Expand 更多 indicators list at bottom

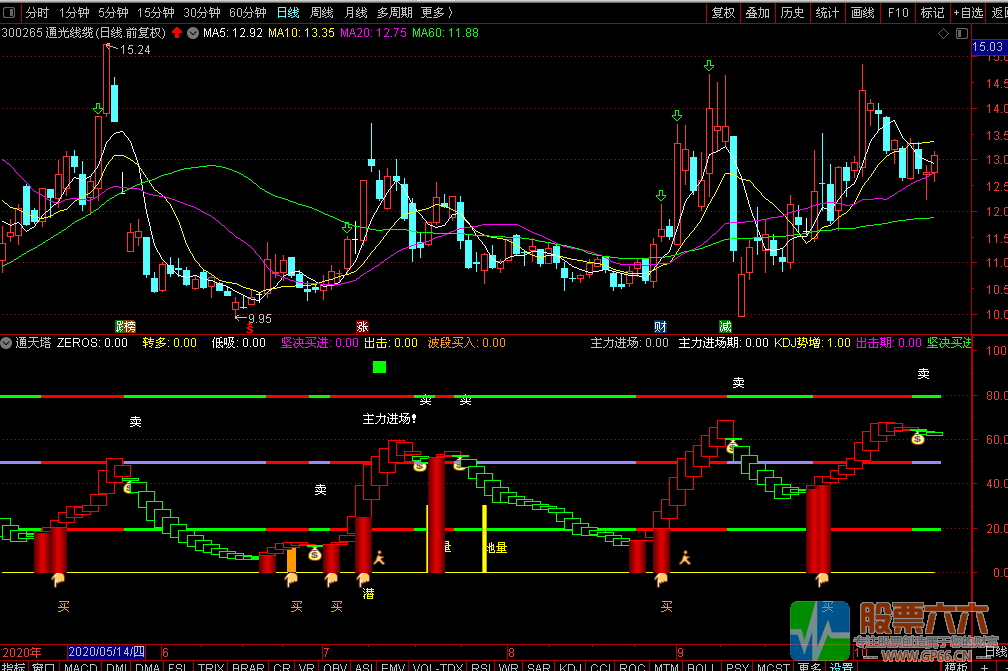point(810,666)
